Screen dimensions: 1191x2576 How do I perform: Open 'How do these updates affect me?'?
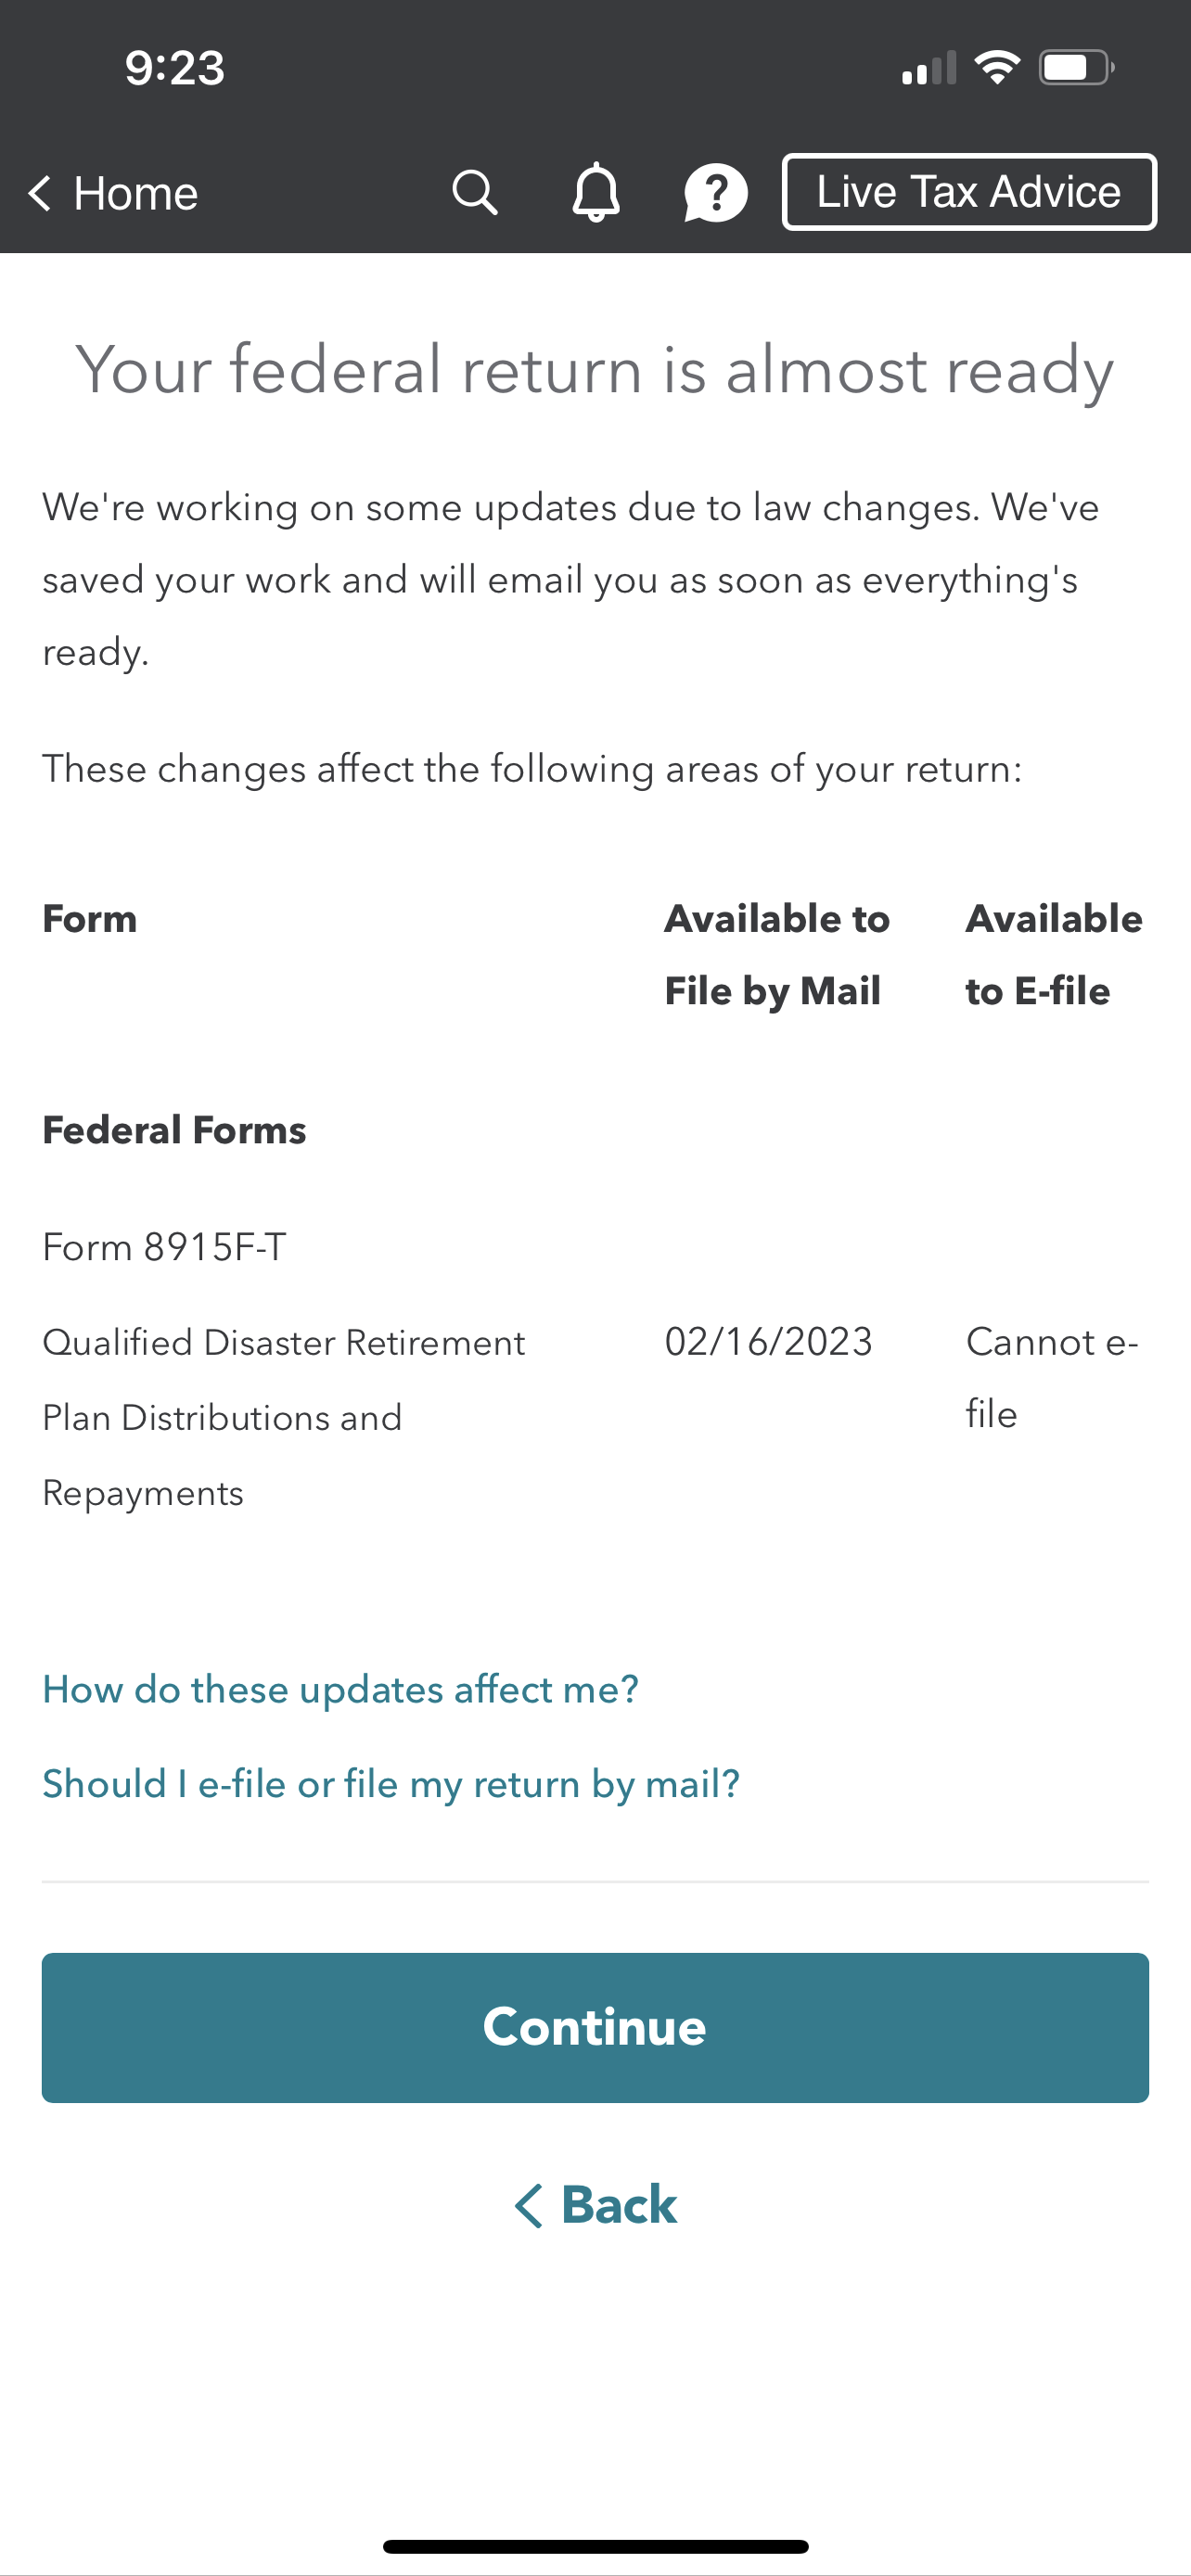tap(340, 1690)
